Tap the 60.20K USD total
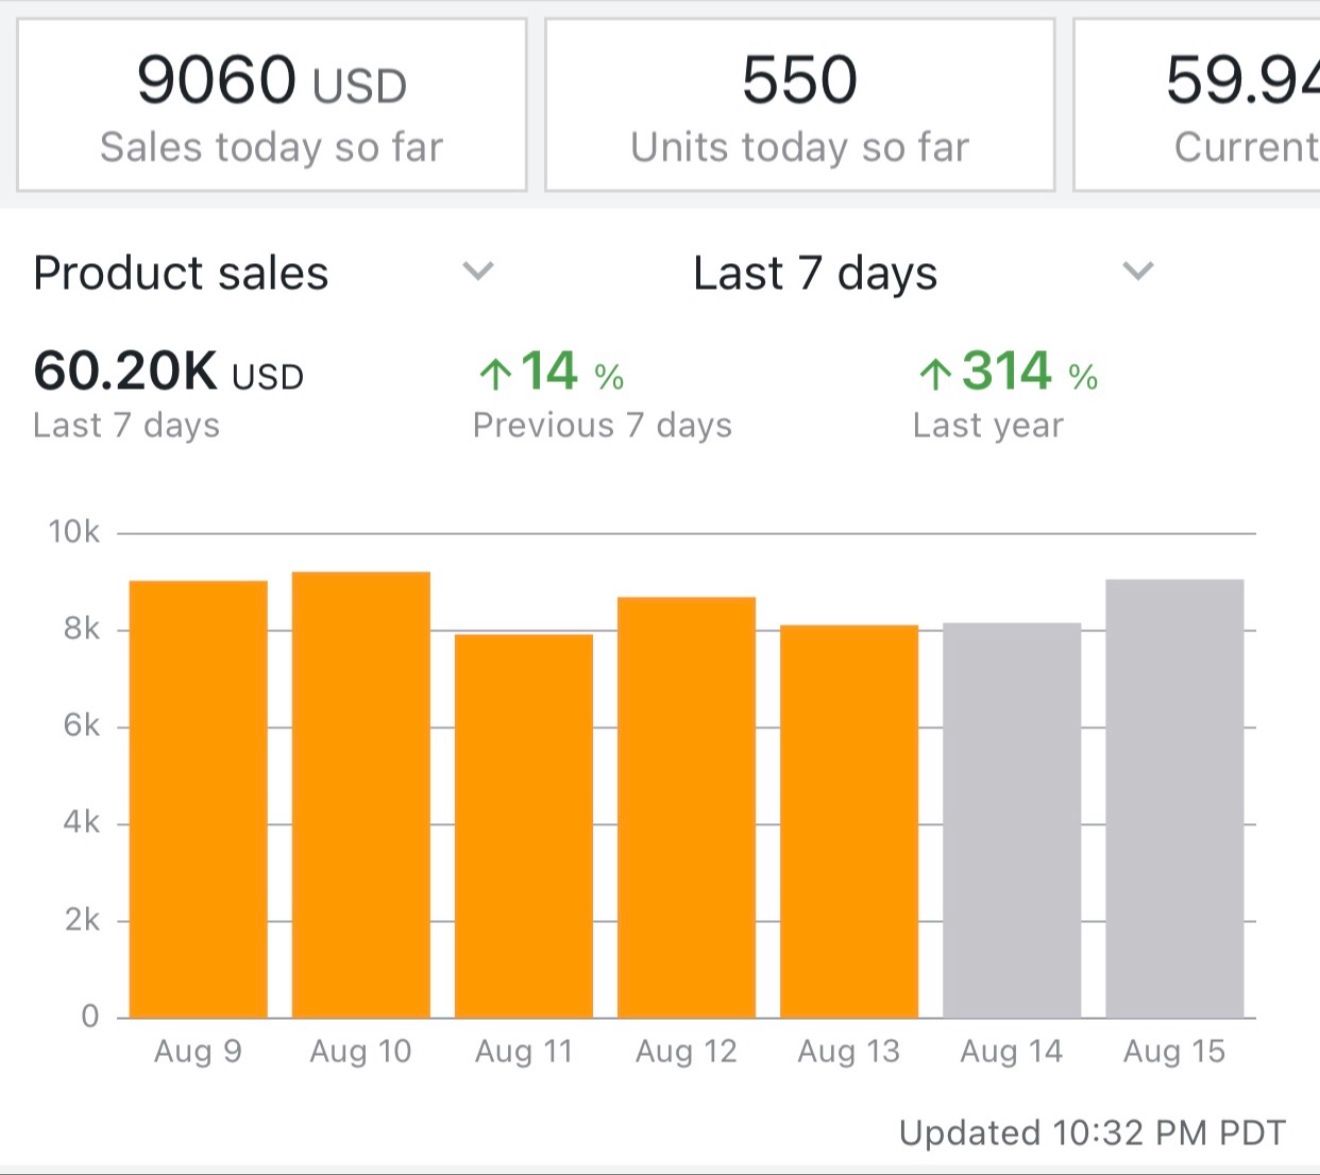Viewport: 1320px width, 1175px height. coord(168,372)
